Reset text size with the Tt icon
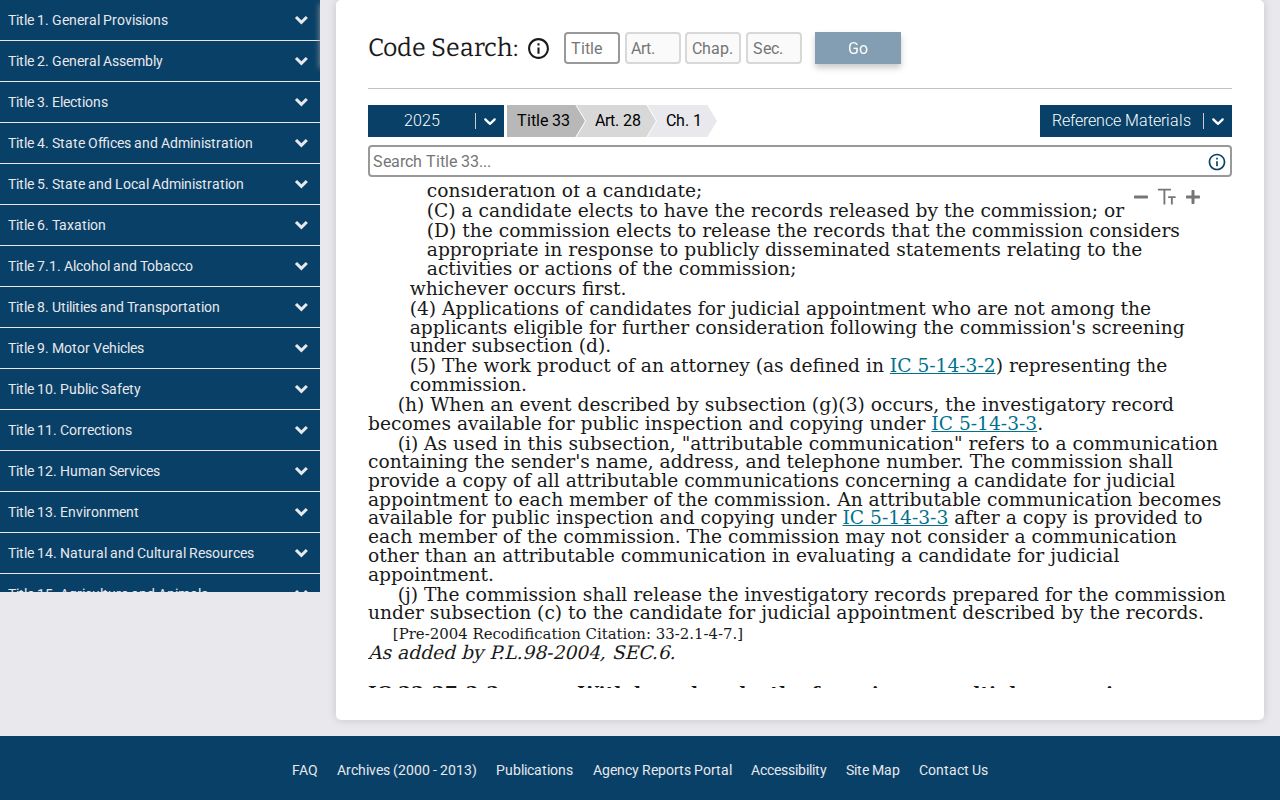 tap(1167, 197)
